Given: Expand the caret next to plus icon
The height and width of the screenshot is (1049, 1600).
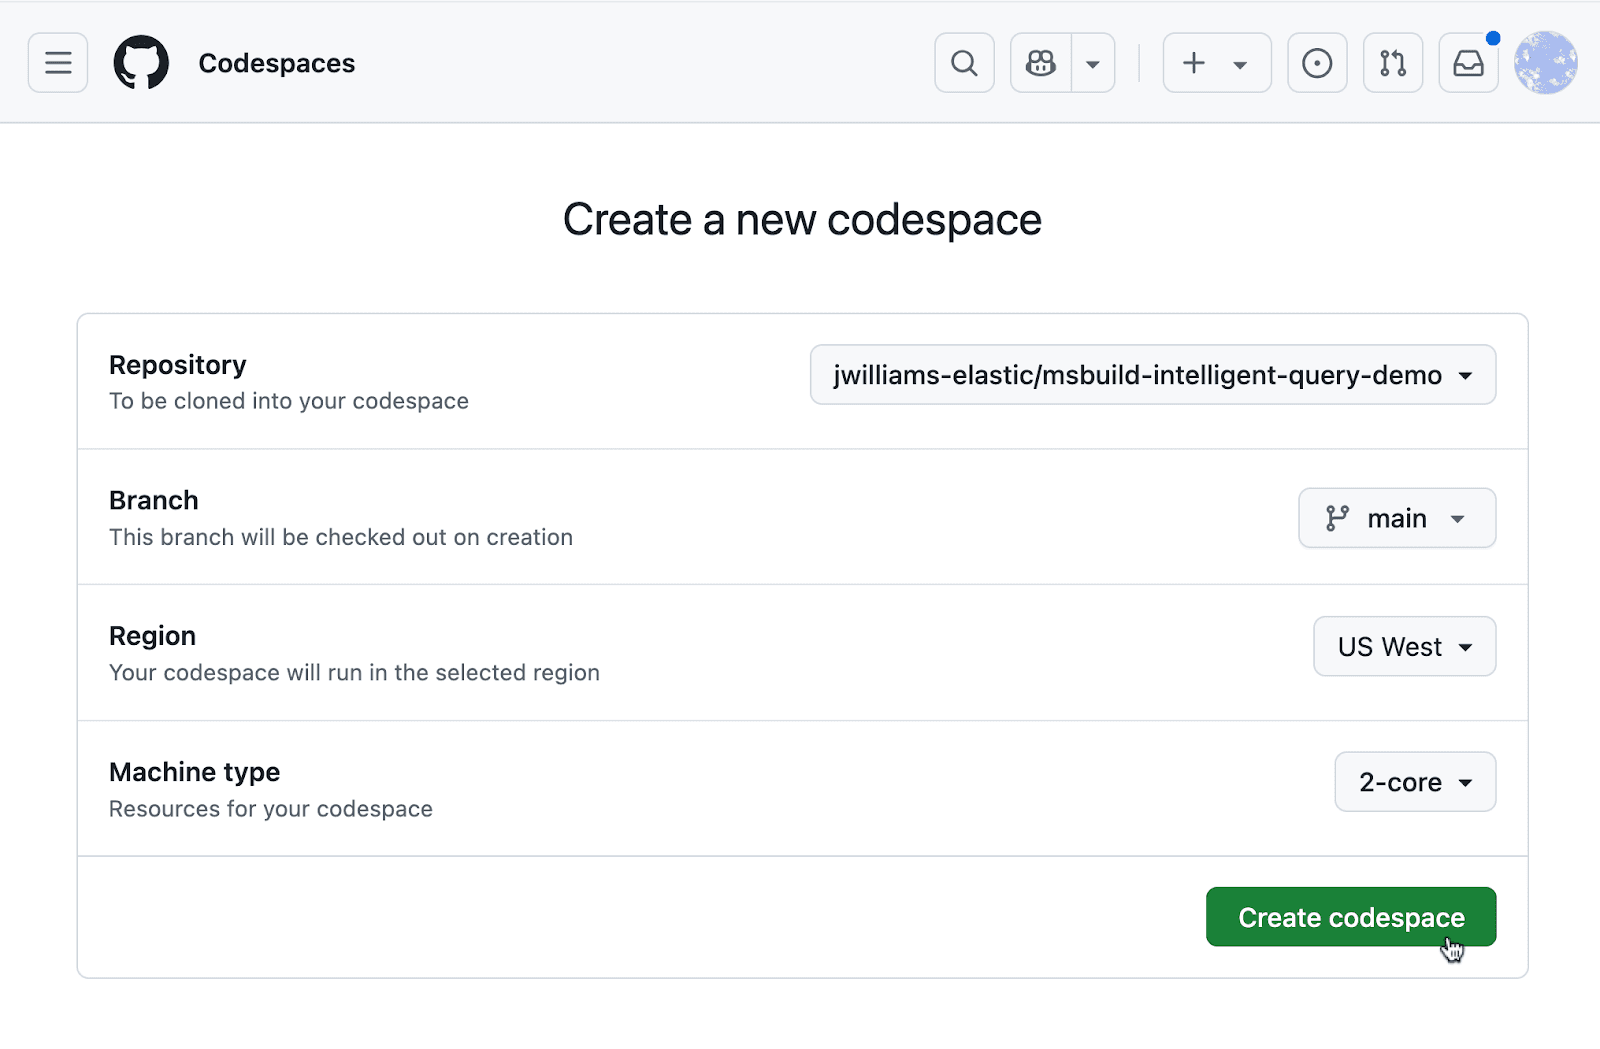Looking at the screenshot, I should [1240, 64].
